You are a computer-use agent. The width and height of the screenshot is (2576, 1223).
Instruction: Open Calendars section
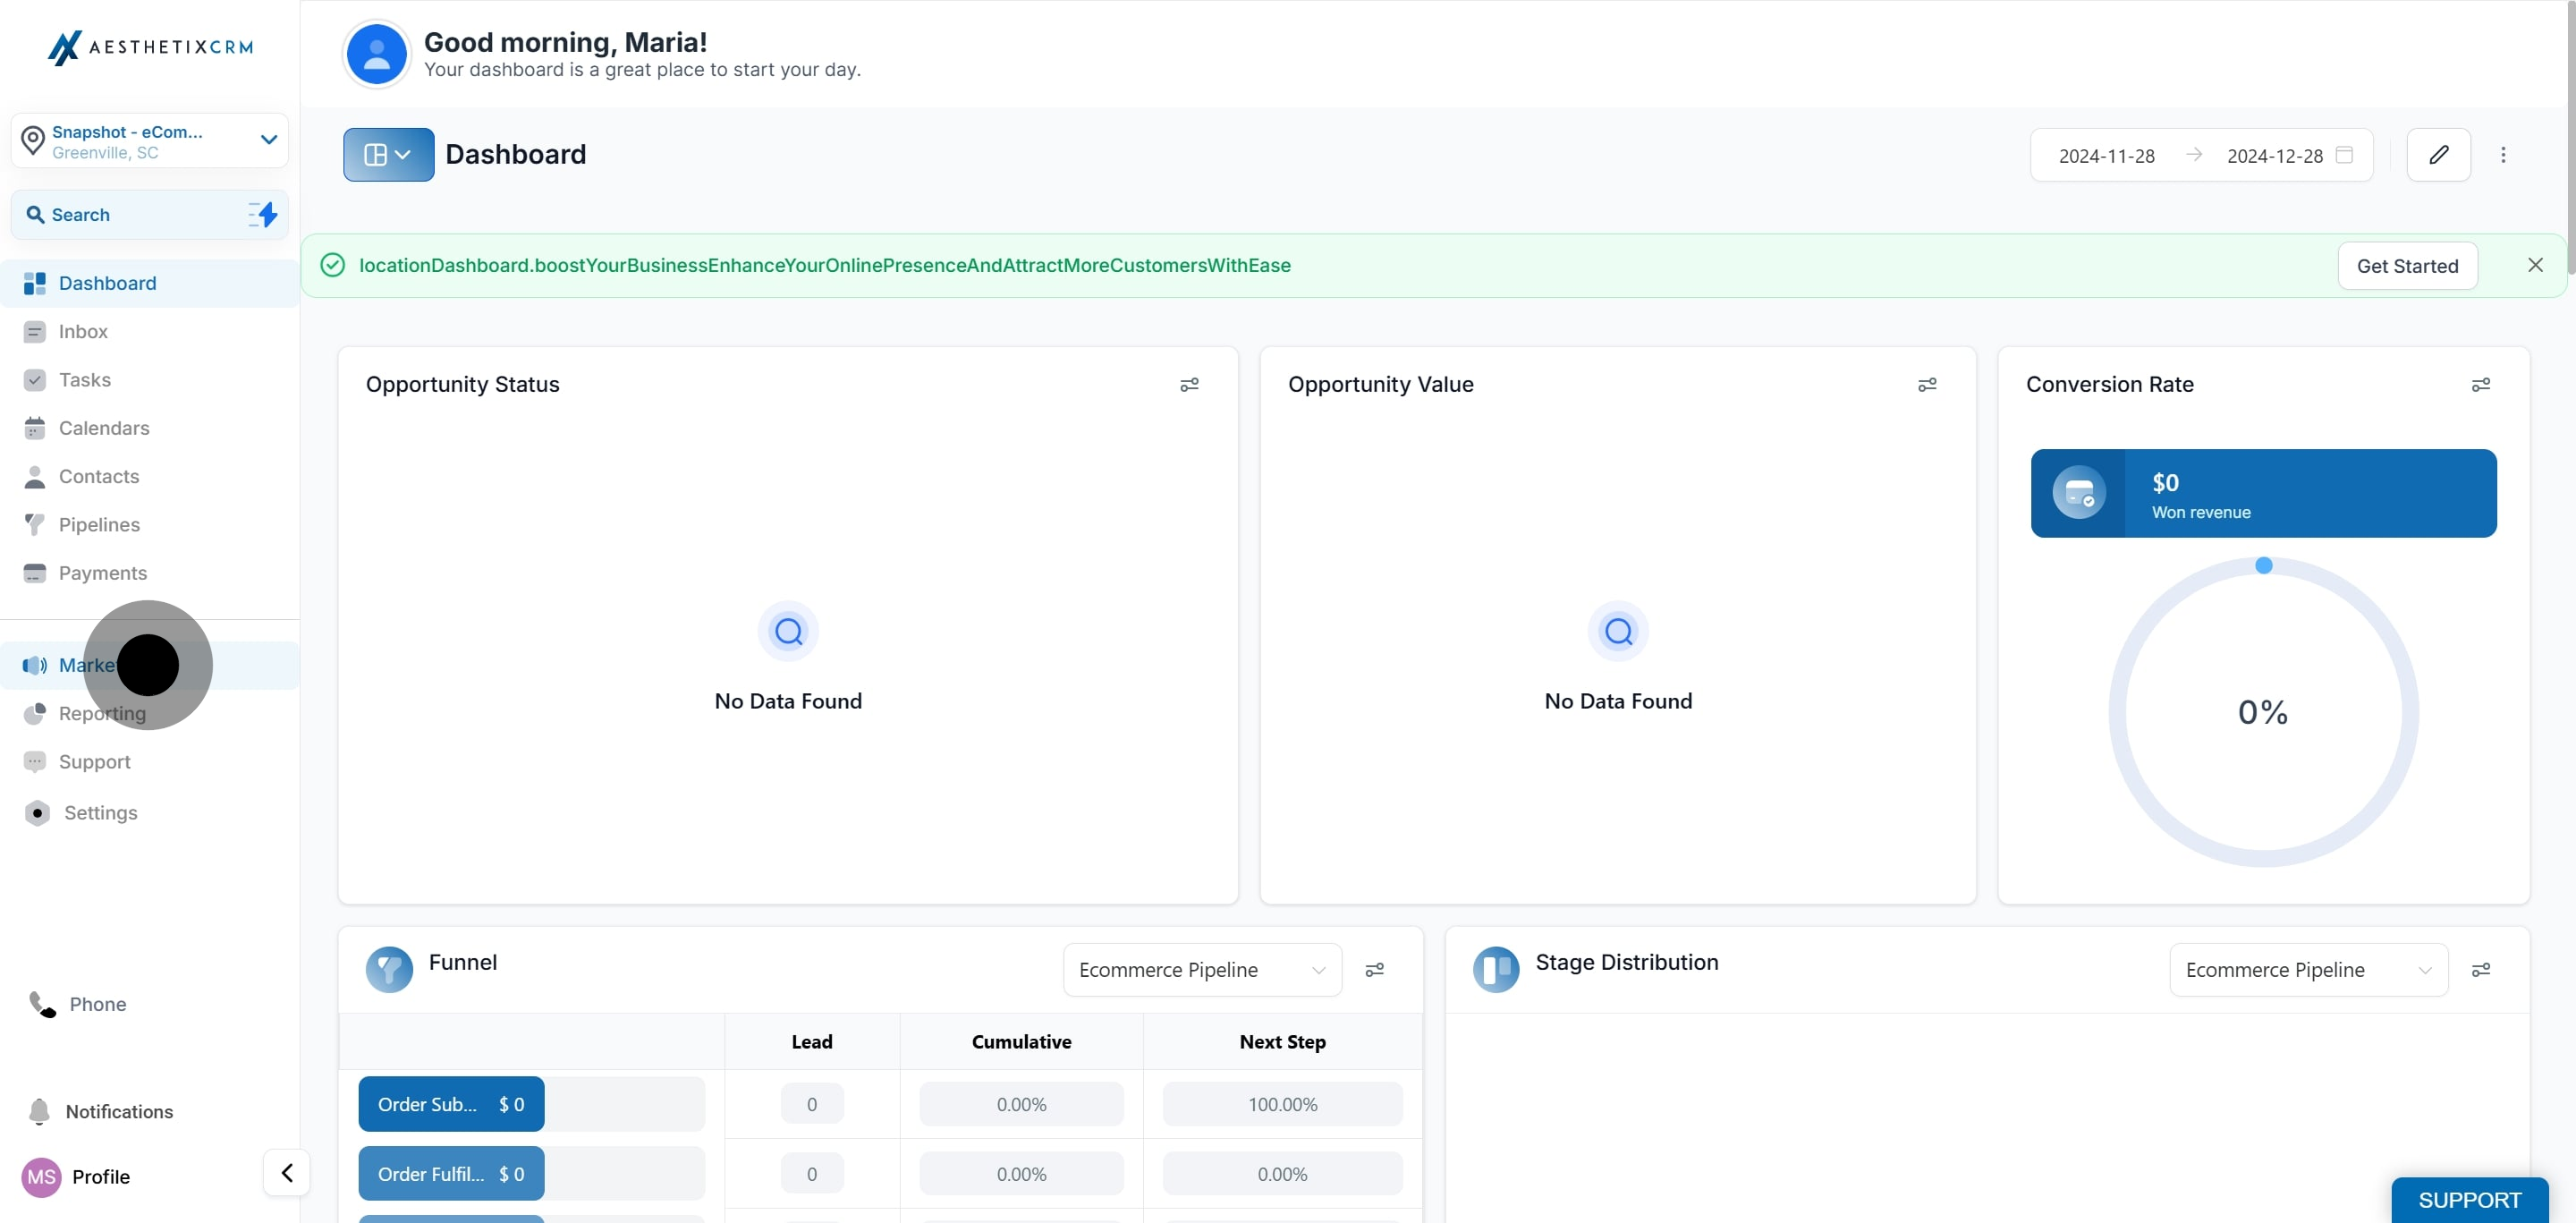150,428
